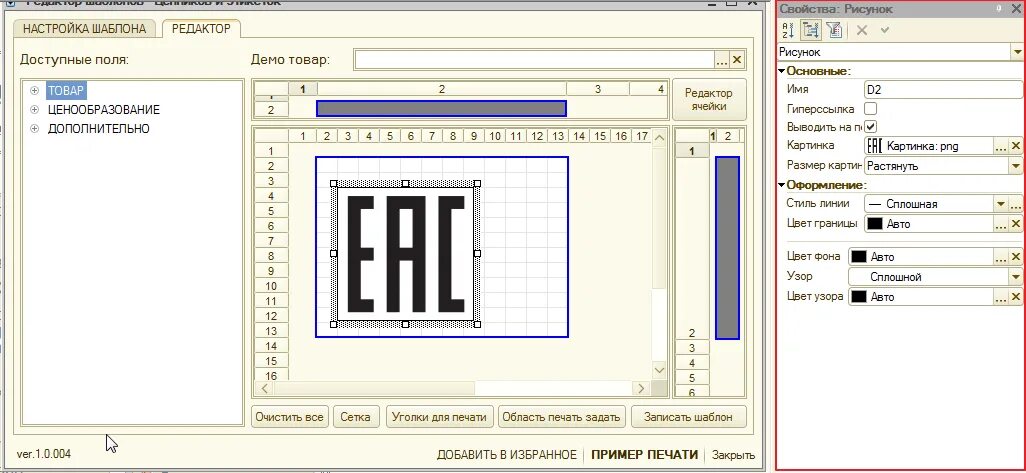Image resolution: width=1026 pixels, height=473 pixels.
Task: Select the ДОПОЛНИТЕЛЬНО tree item
Action: 99,129
